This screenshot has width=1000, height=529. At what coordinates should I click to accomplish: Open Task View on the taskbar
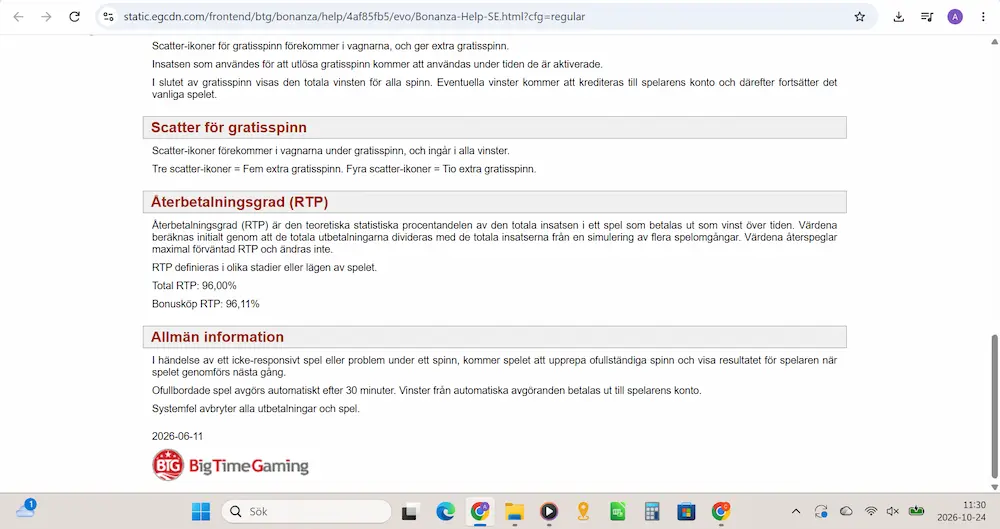pyautogui.click(x=409, y=511)
